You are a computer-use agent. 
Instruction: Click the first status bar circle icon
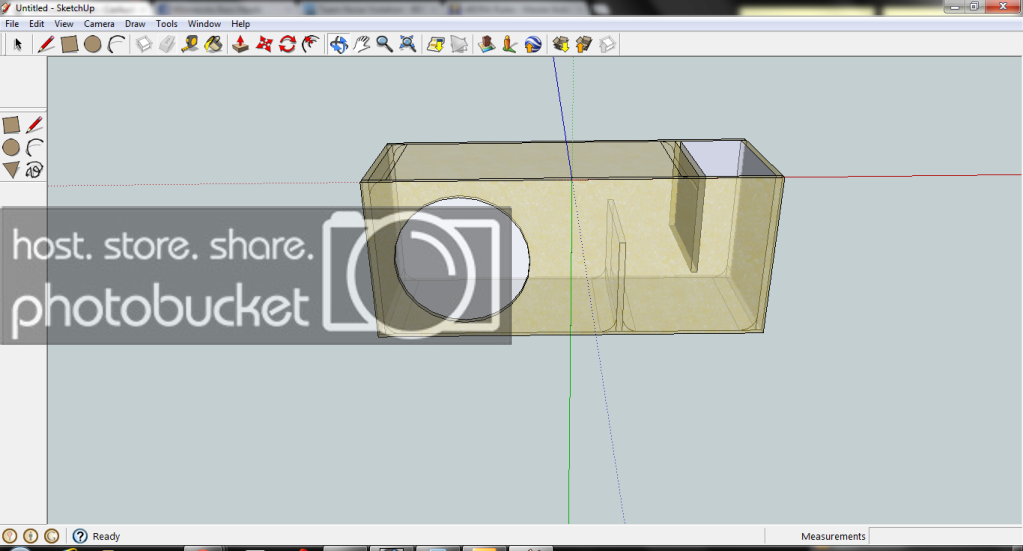[x=10, y=536]
